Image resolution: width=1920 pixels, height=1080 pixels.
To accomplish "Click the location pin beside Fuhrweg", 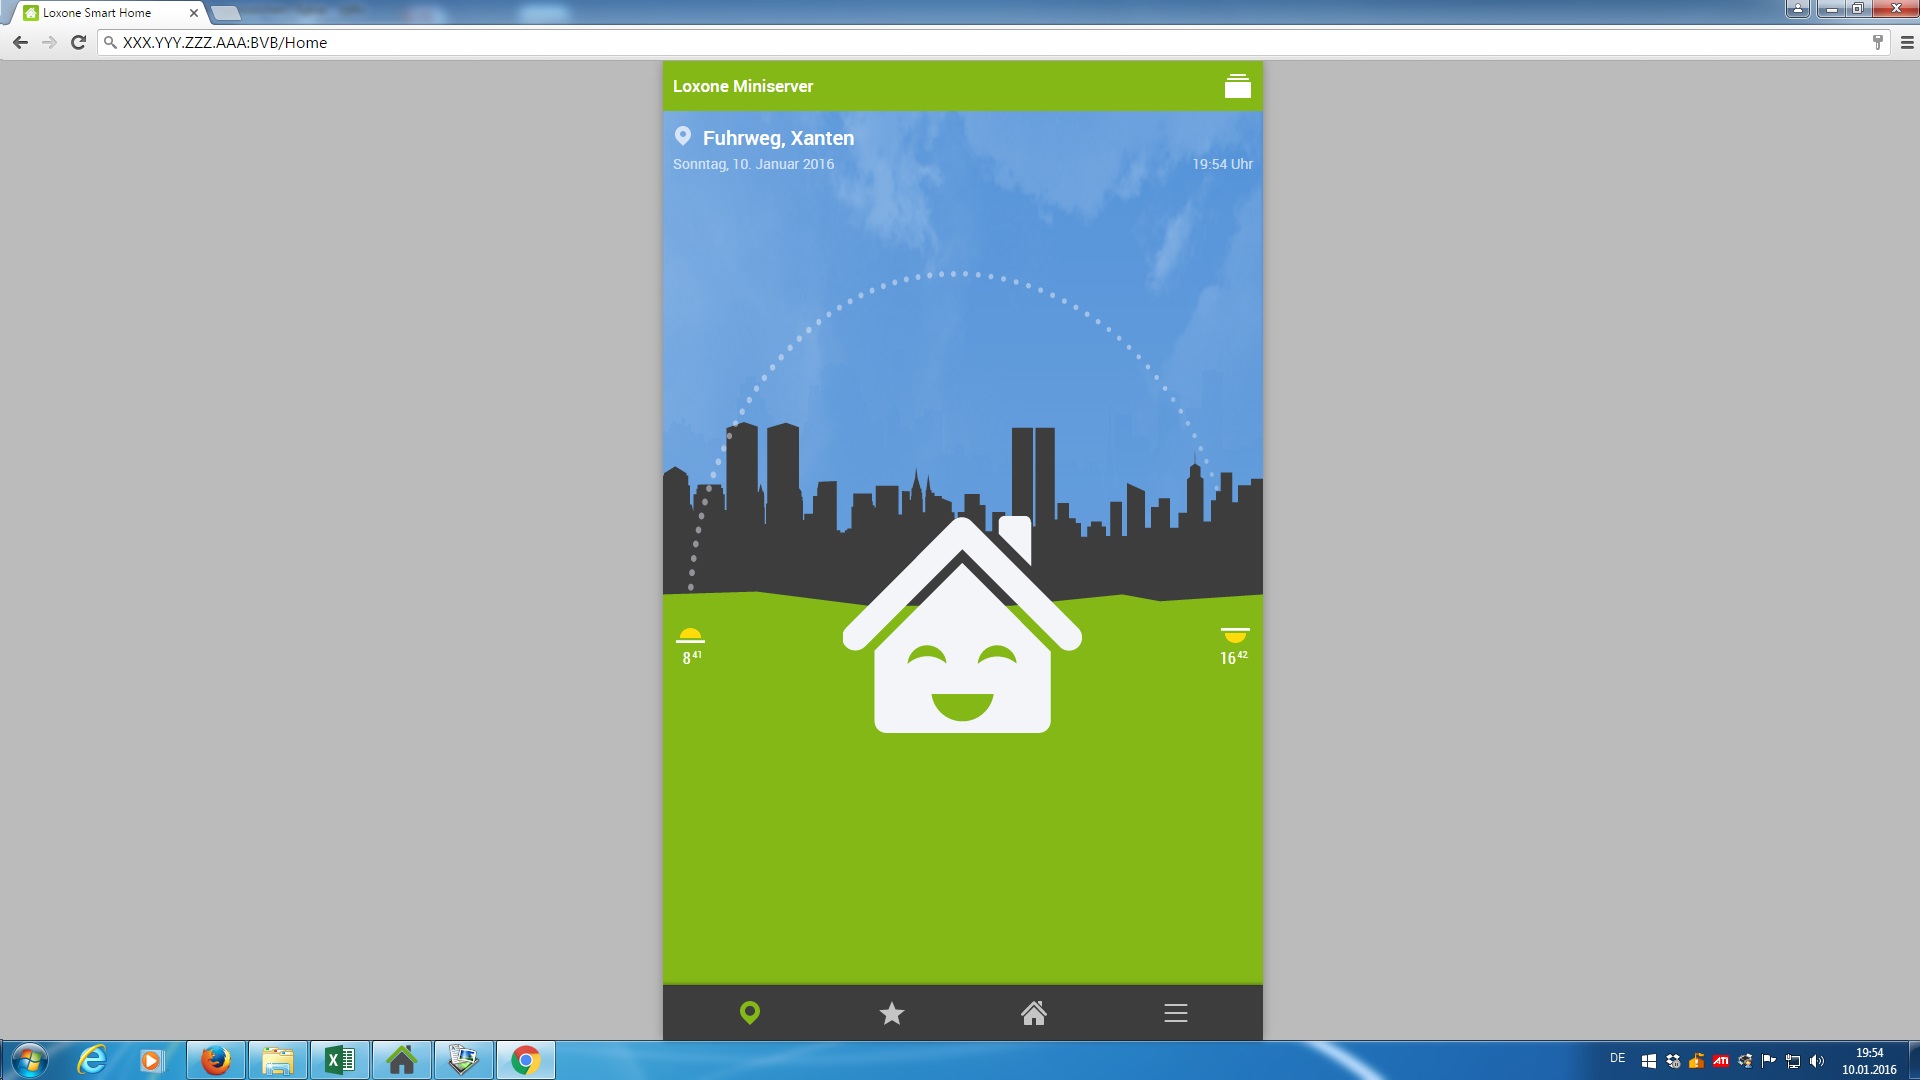I will pyautogui.click(x=683, y=136).
